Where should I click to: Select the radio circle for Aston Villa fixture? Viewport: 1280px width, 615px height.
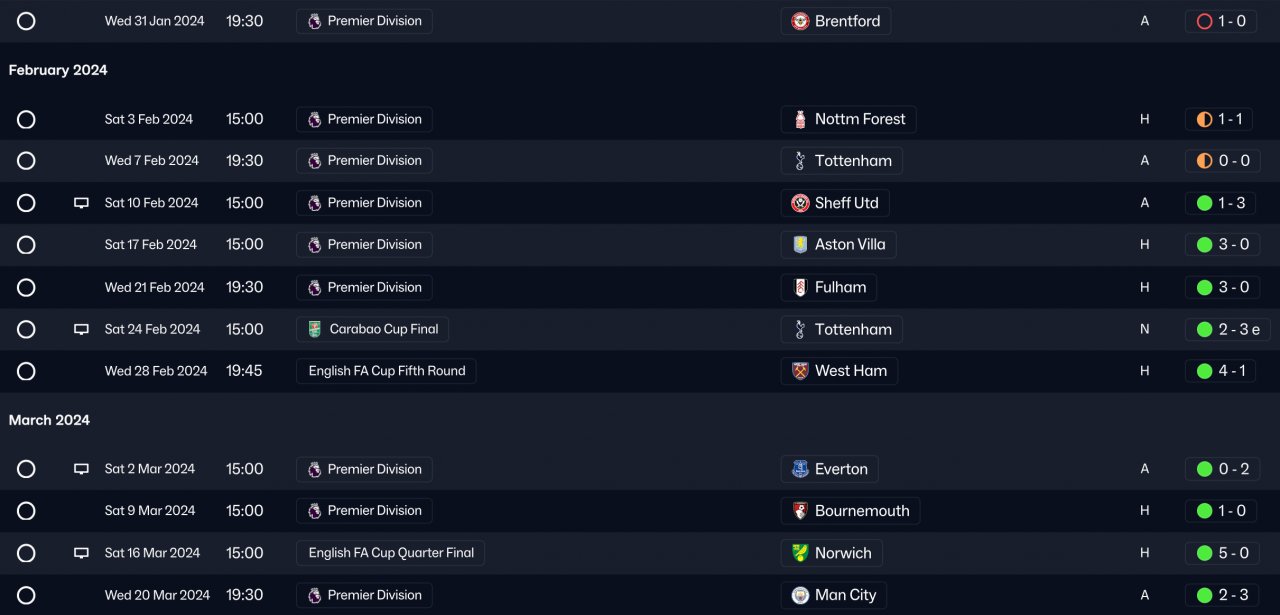pyautogui.click(x=26, y=245)
